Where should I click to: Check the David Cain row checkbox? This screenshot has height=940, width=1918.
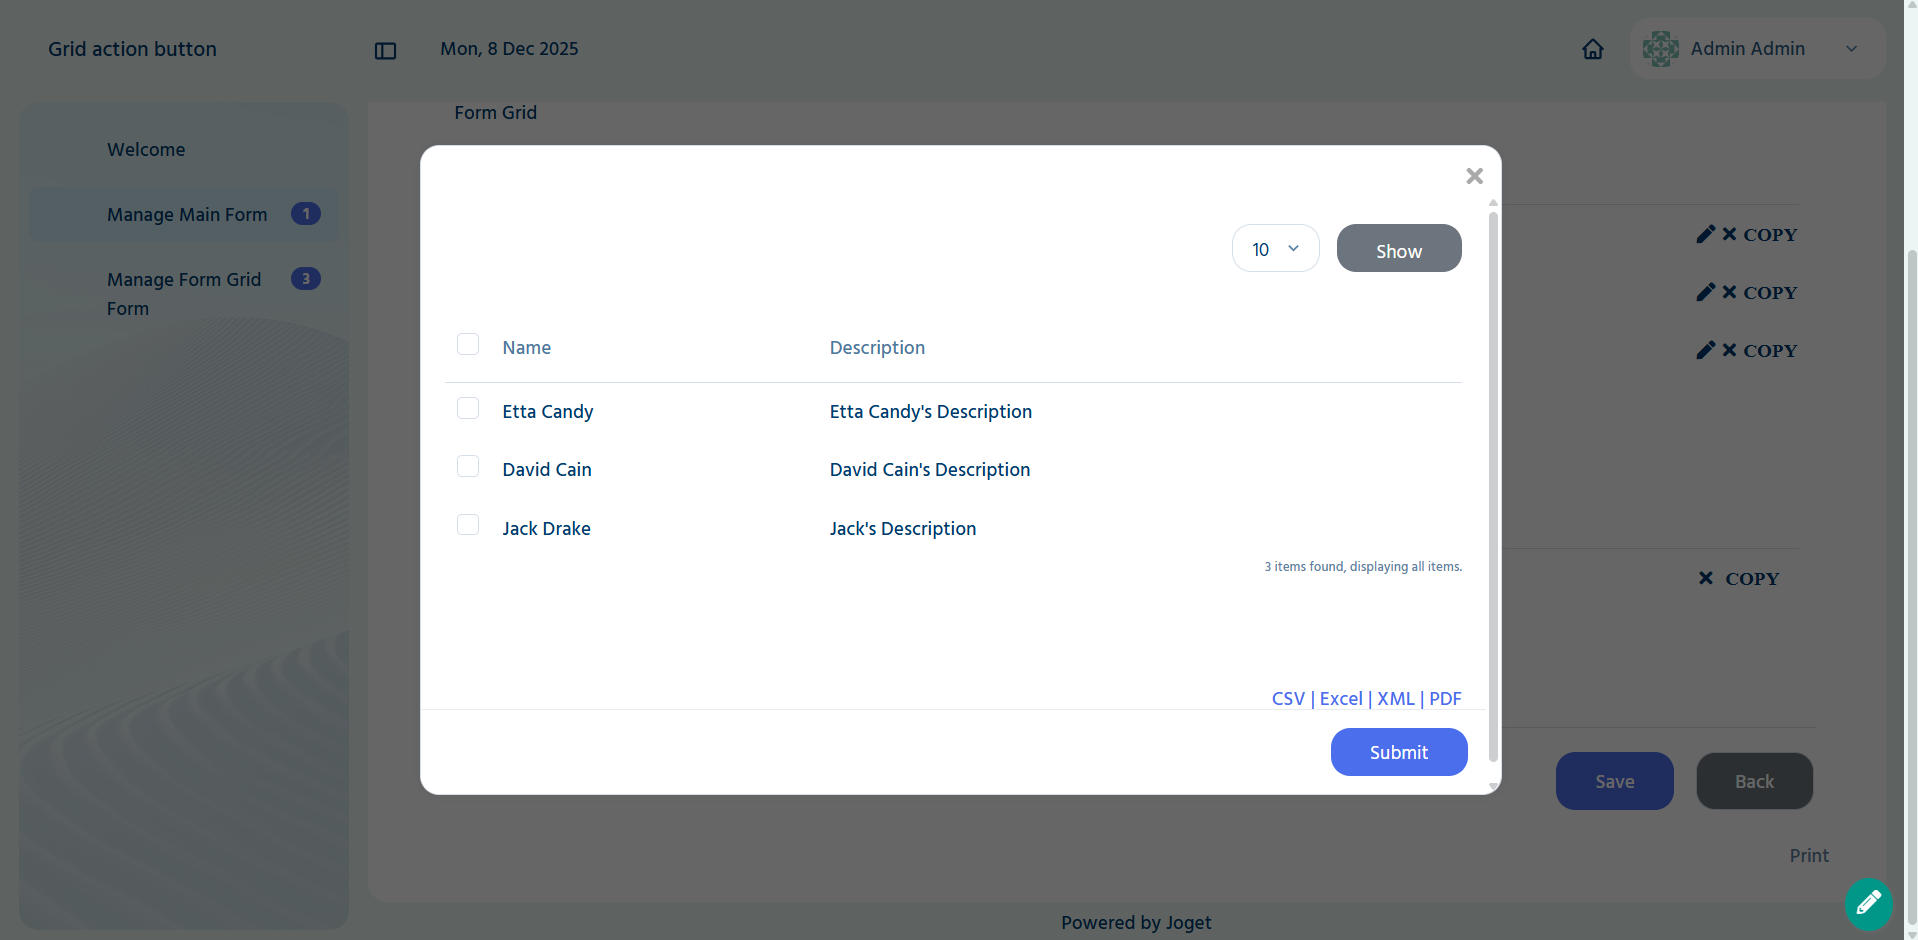(x=468, y=466)
